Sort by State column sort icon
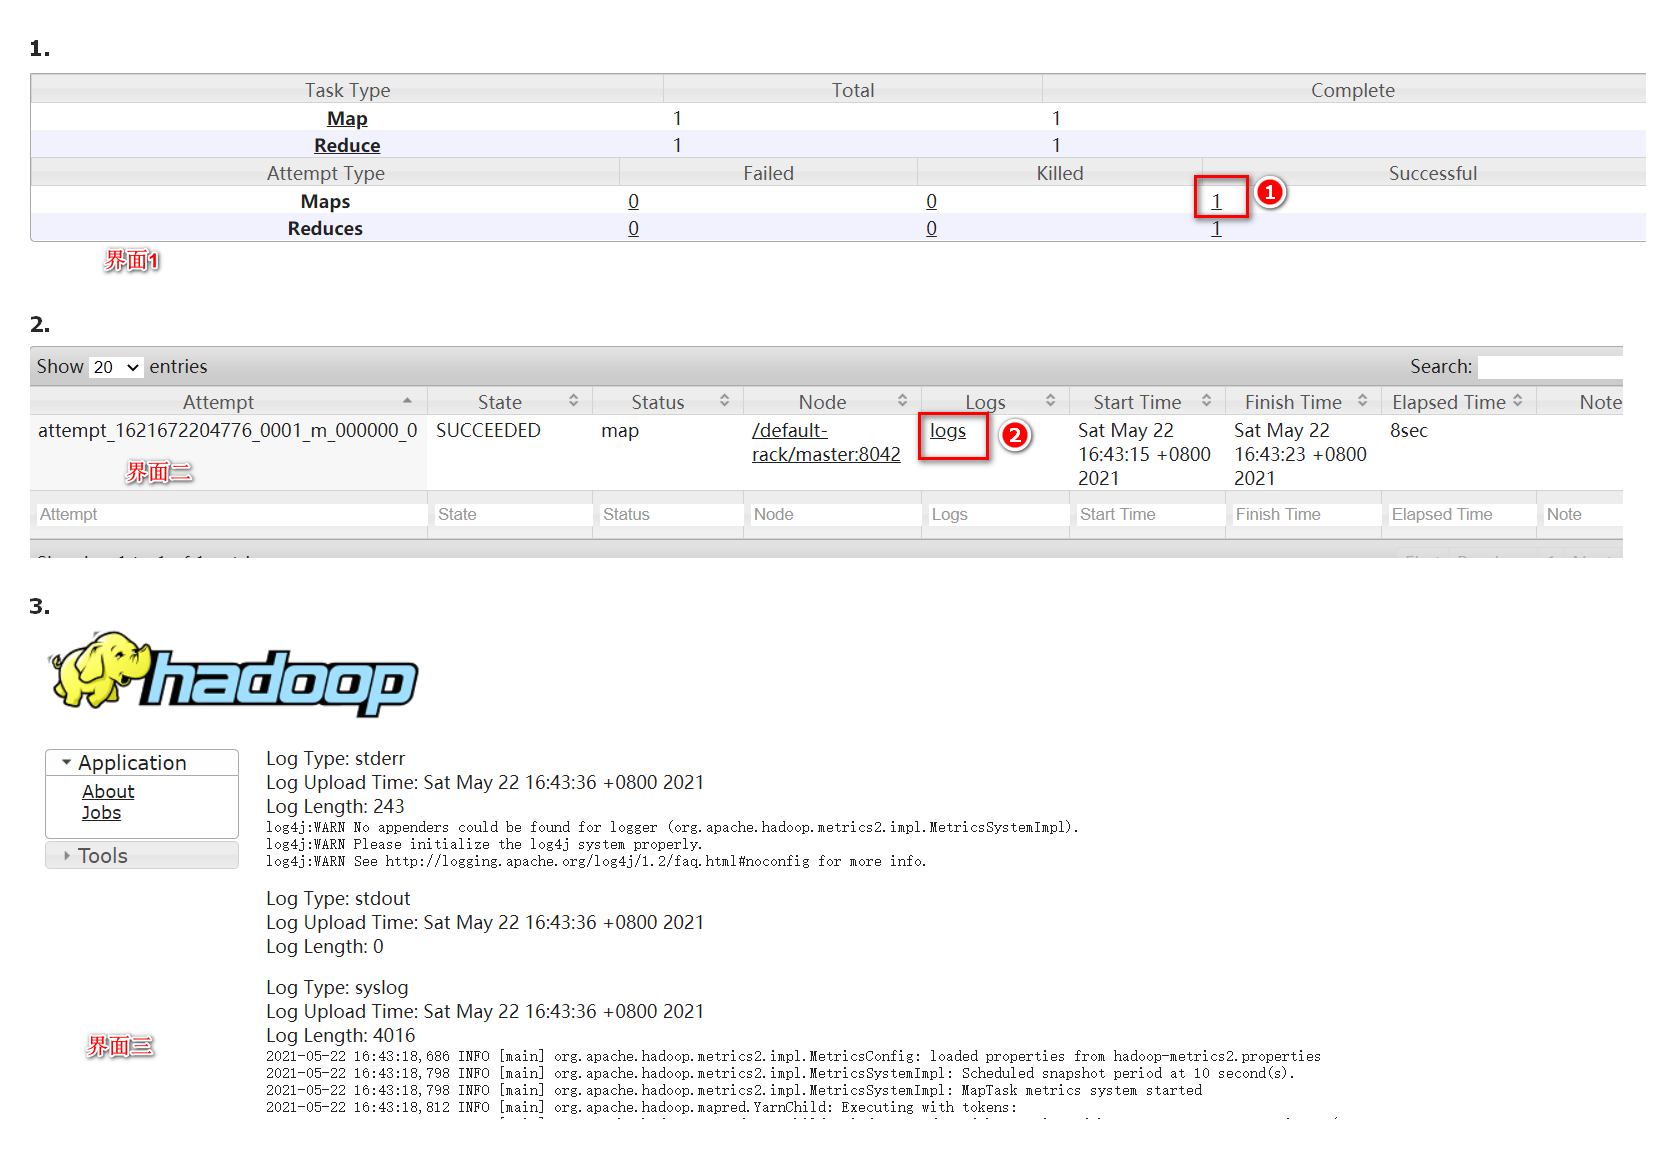1676x1149 pixels. coord(573,401)
